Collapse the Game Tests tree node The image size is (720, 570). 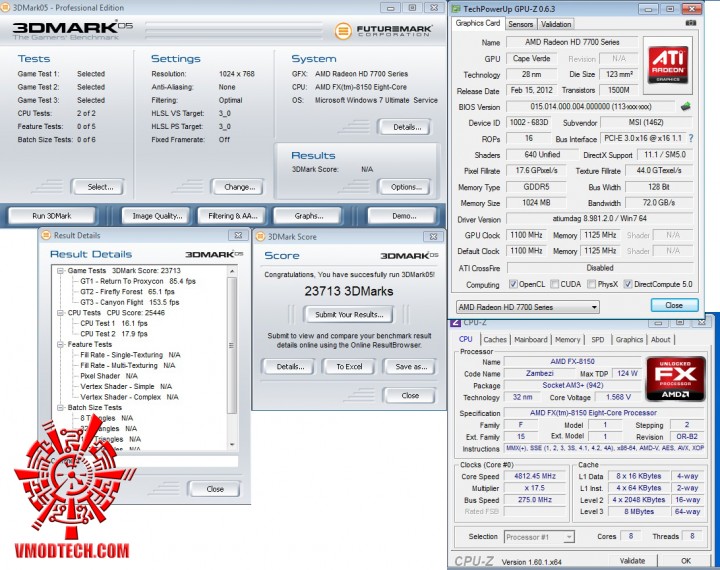[x=60, y=271]
